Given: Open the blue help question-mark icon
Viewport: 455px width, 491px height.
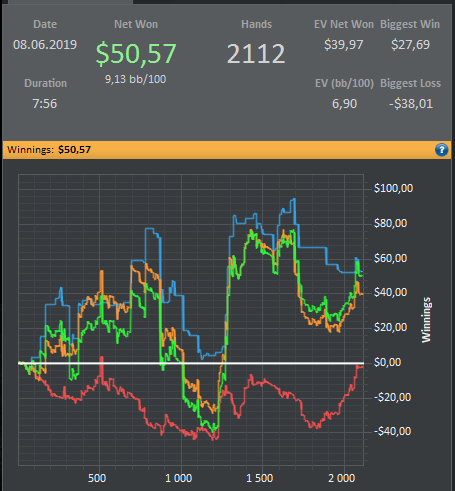Looking at the screenshot, I should [x=441, y=150].
